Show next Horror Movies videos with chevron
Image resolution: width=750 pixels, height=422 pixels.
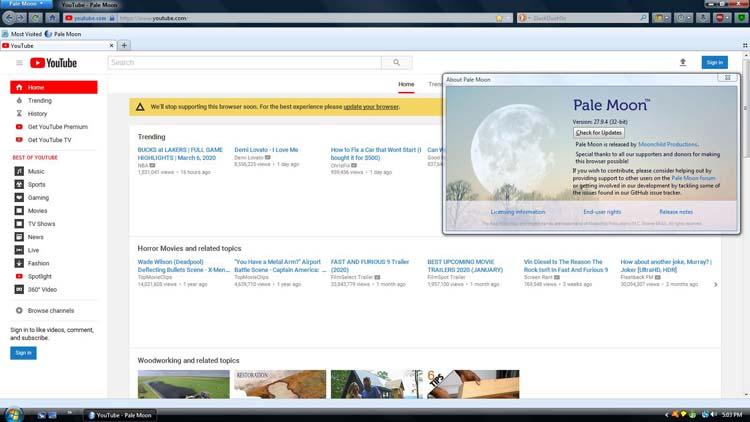[716, 285]
